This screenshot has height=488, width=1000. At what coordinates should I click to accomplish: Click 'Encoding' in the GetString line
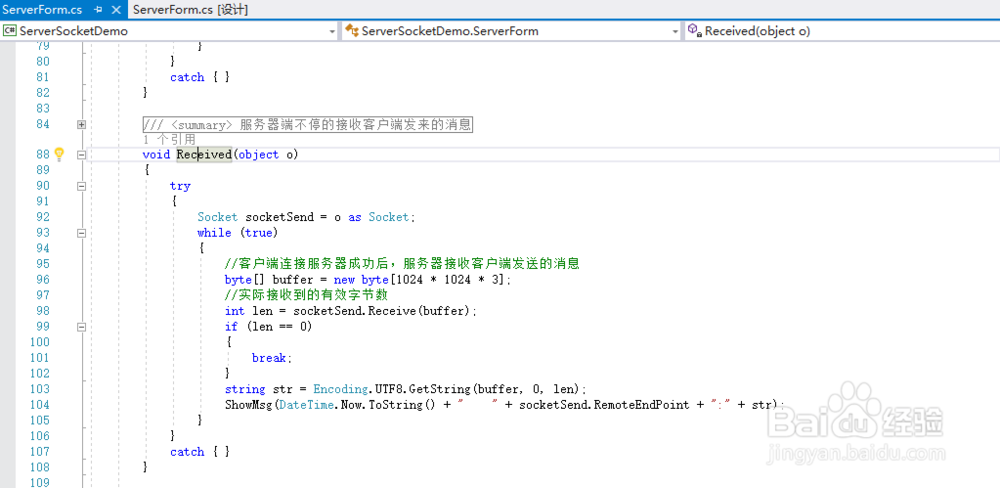[340, 389]
